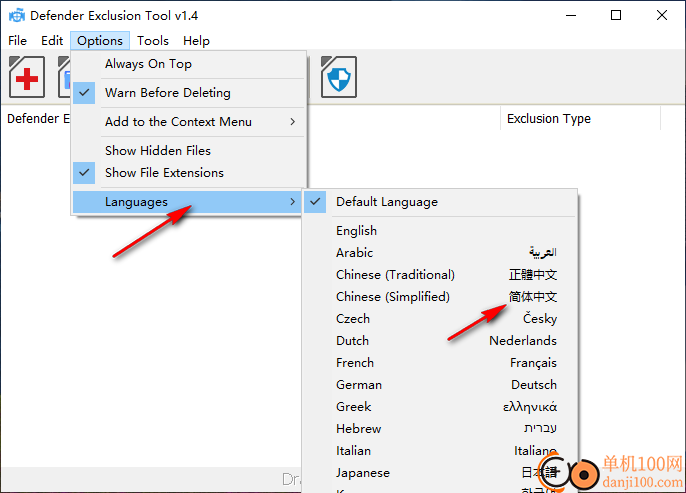Maximize the Defender Exclusion Tool window
Viewport: 686px width, 493px height.
tap(616, 15)
